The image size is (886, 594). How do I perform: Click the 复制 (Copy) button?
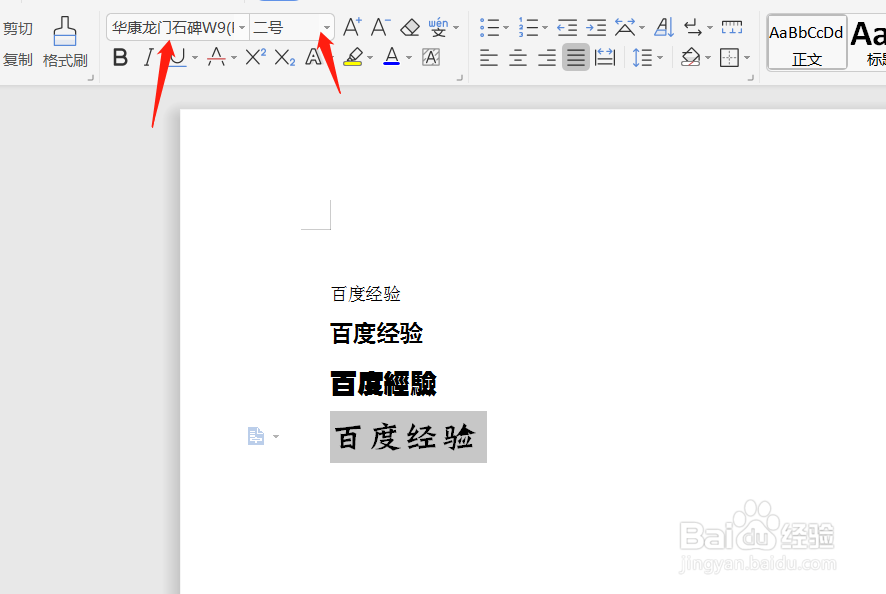pos(17,60)
